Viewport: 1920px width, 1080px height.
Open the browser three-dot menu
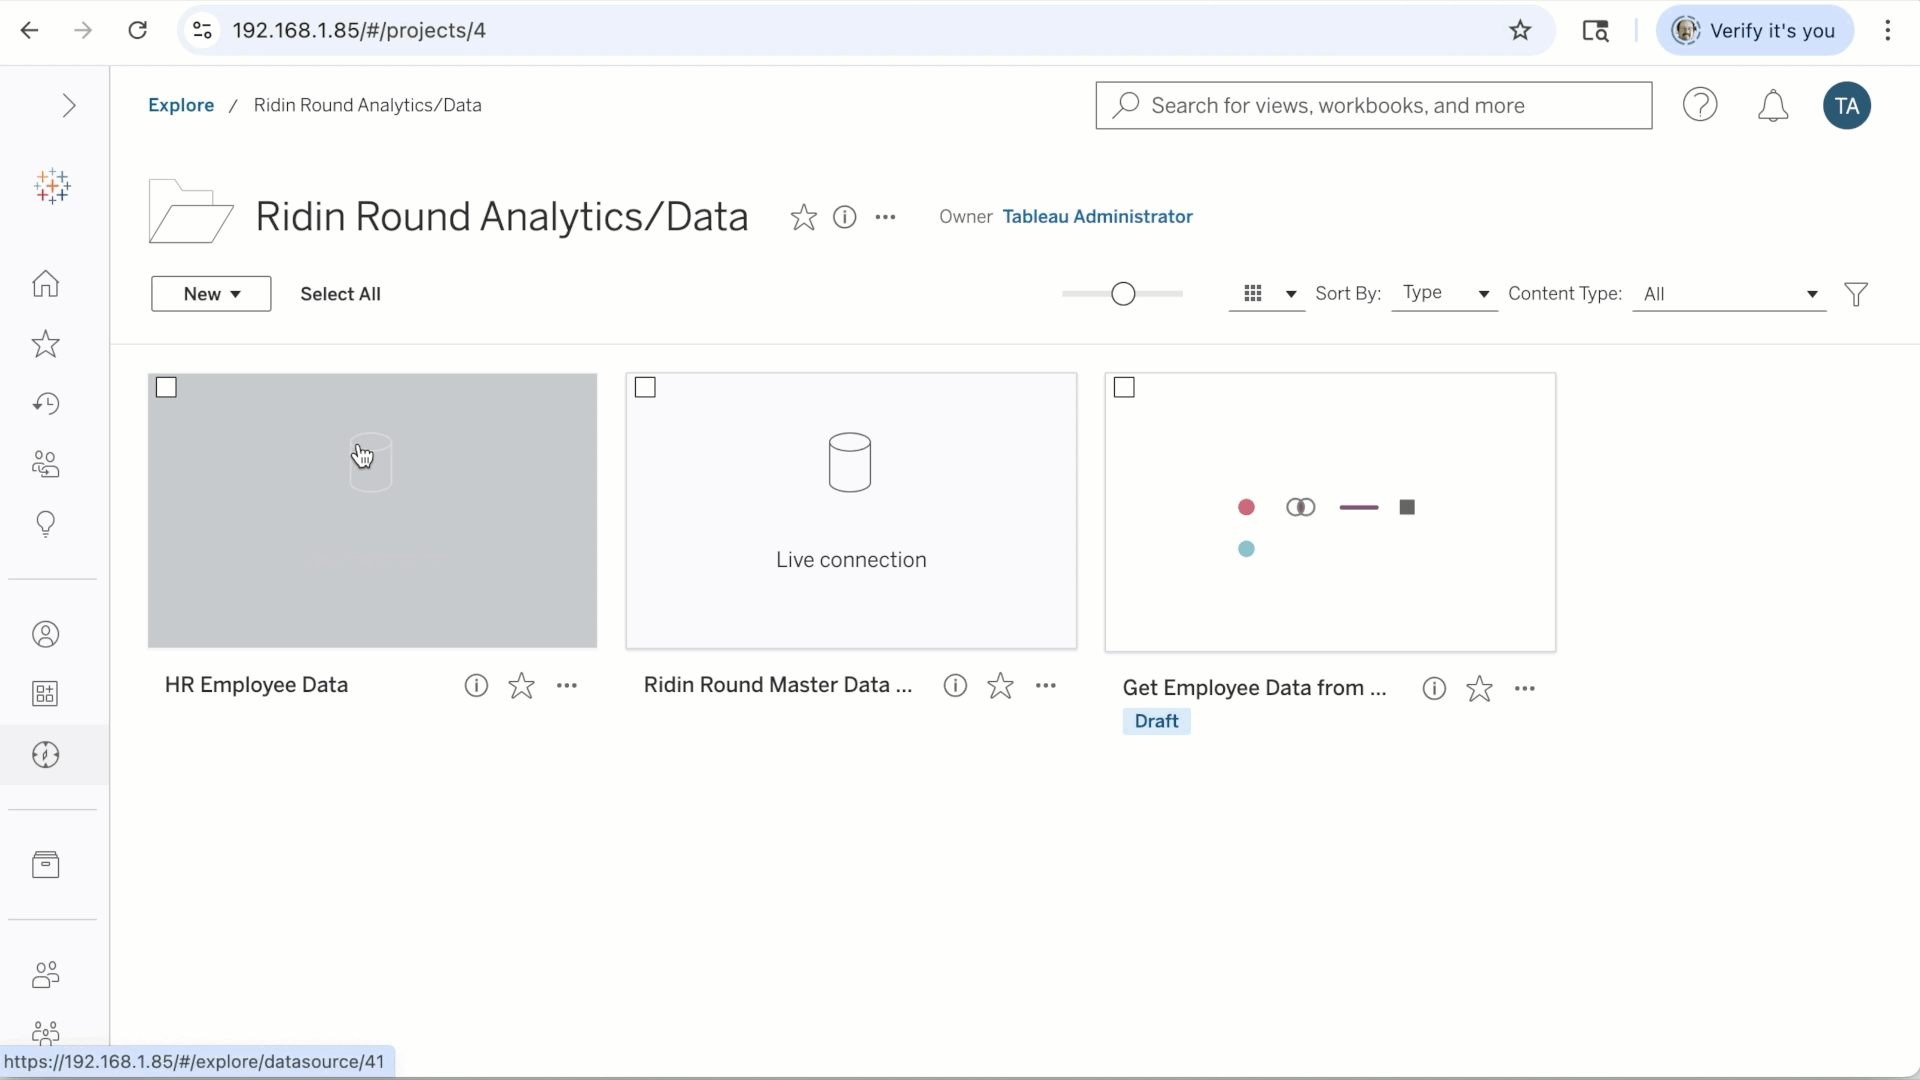(1888, 30)
